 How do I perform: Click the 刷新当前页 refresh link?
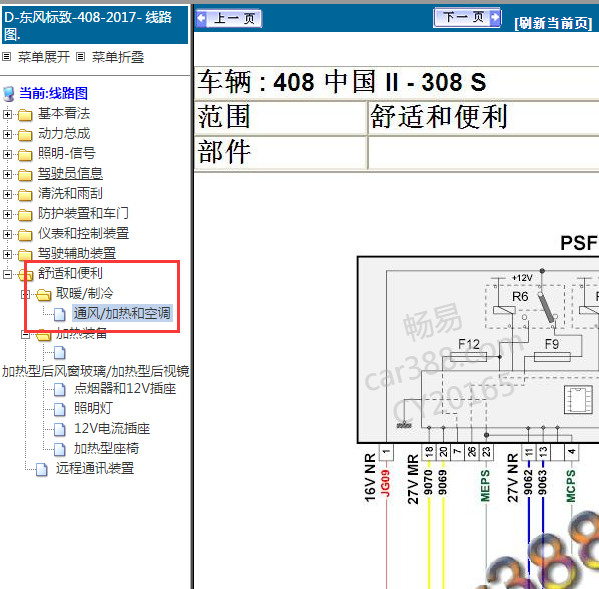point(554,23)
